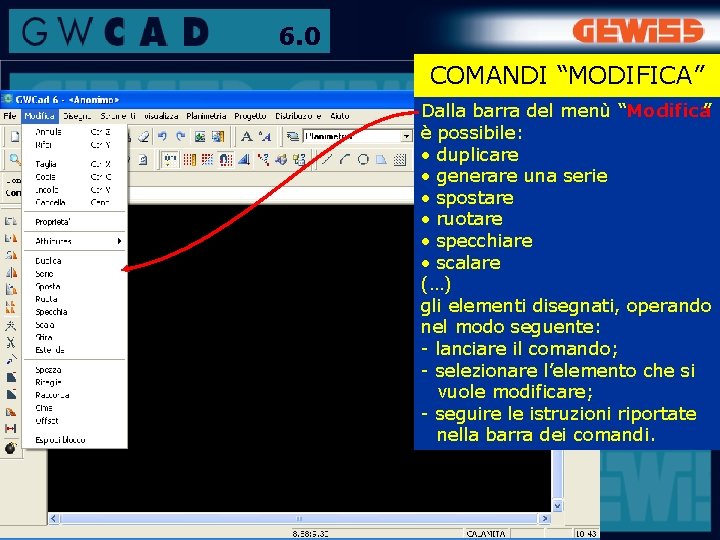The width and height of the screenshot is (720, 540).
Task: Choose Serie from the Modifica menu
Action: [74, 274]
